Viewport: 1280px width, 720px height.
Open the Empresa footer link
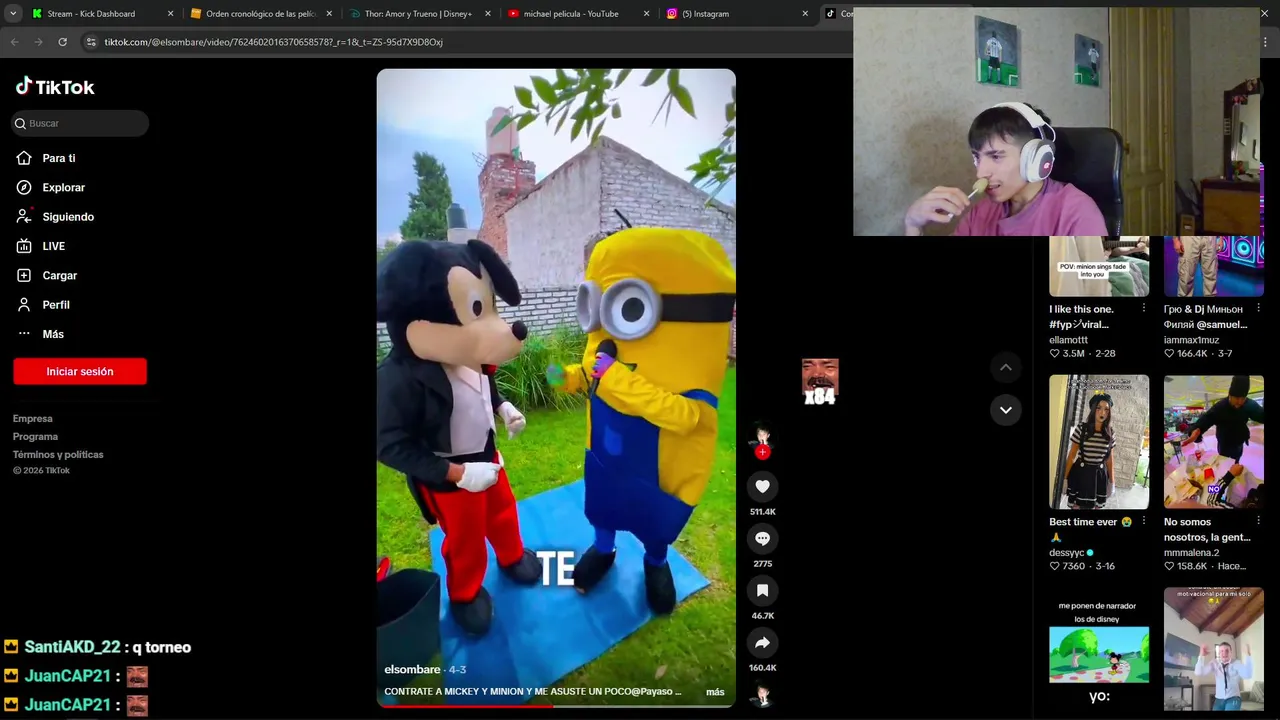point(33,419)
